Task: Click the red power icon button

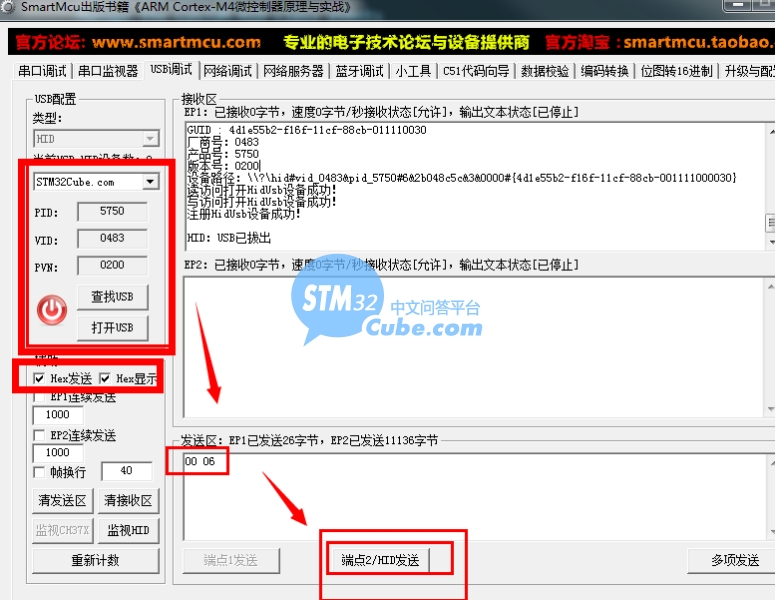Action: coord(52,310)
